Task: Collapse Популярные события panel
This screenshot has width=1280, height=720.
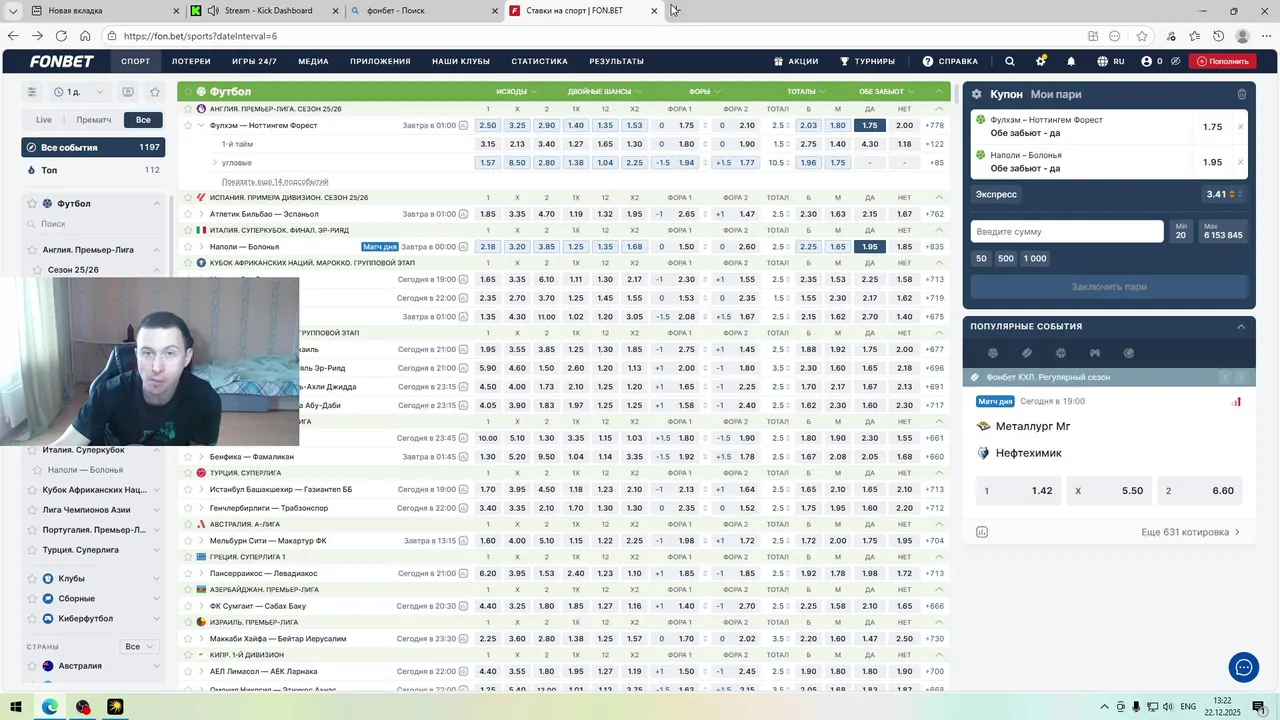Action: coord(1241,326)
